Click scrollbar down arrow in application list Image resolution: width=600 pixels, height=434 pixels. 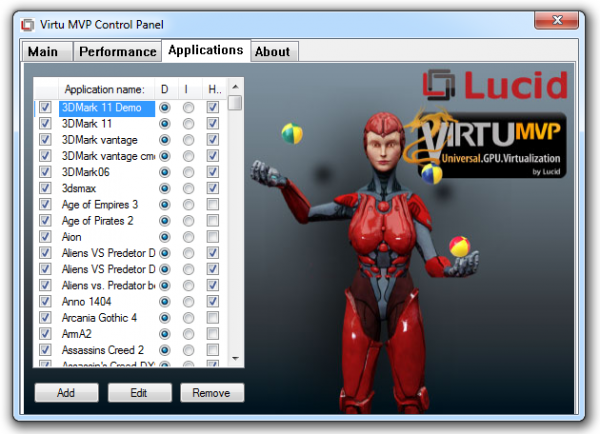[235, 359]
